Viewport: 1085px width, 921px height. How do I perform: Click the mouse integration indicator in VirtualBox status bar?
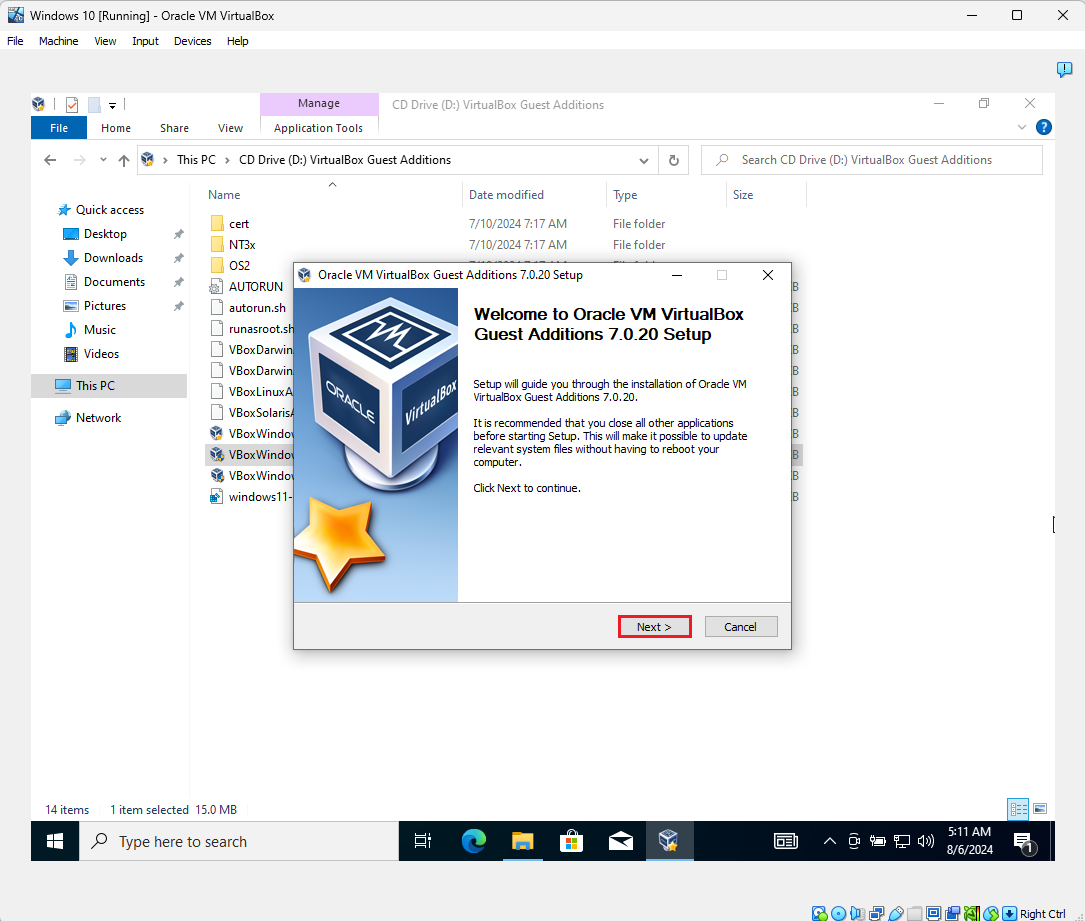point(991,913)
